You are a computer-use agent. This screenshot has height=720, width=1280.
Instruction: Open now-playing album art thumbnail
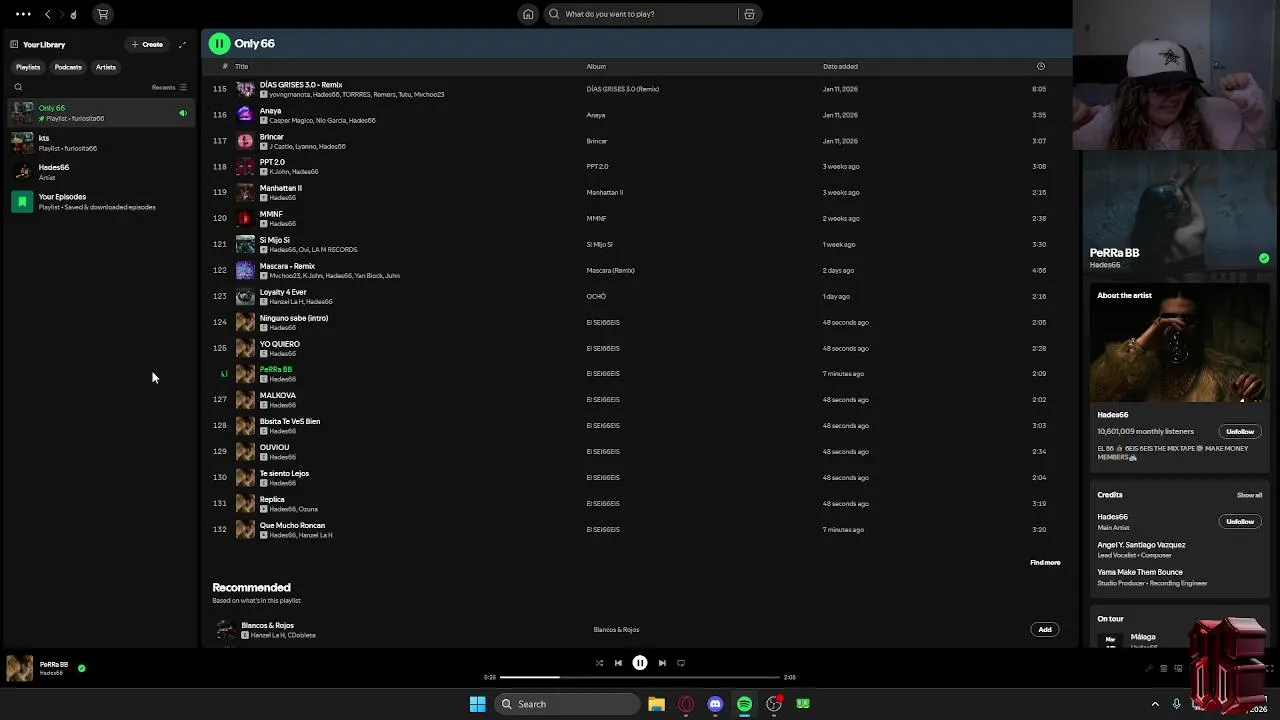coord(20,668)
